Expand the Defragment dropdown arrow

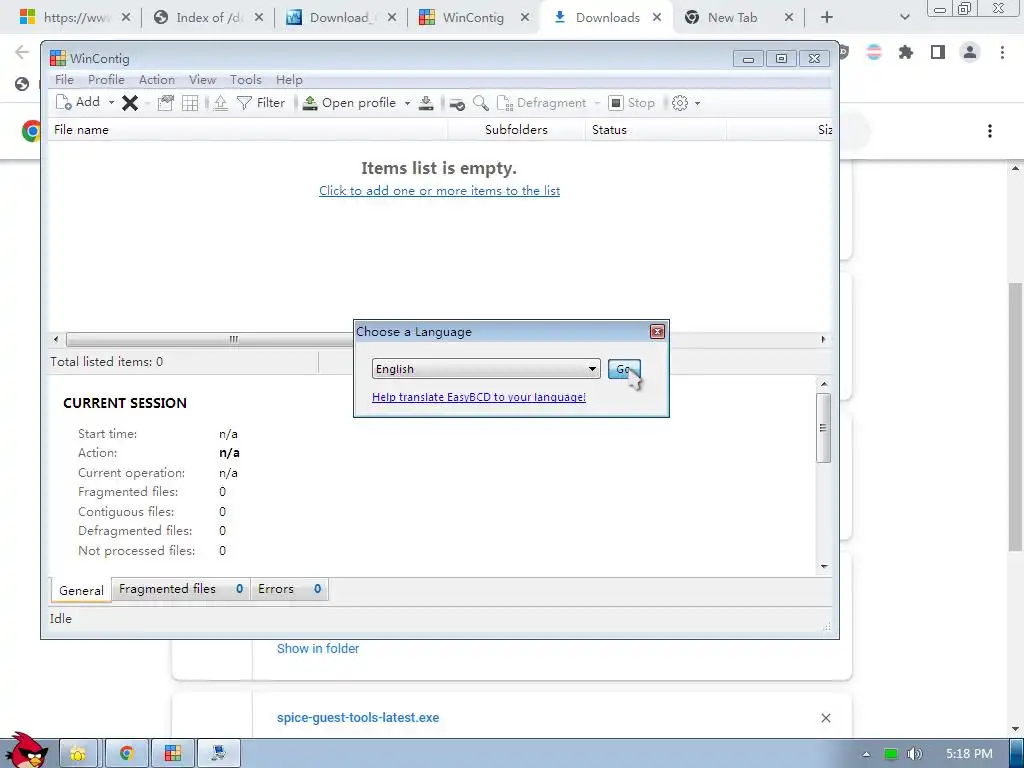tap(596, 103)
